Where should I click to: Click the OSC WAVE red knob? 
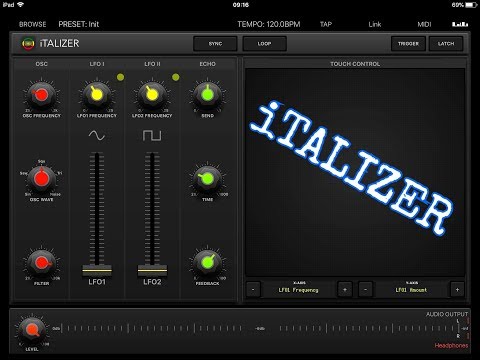point(41,179)
